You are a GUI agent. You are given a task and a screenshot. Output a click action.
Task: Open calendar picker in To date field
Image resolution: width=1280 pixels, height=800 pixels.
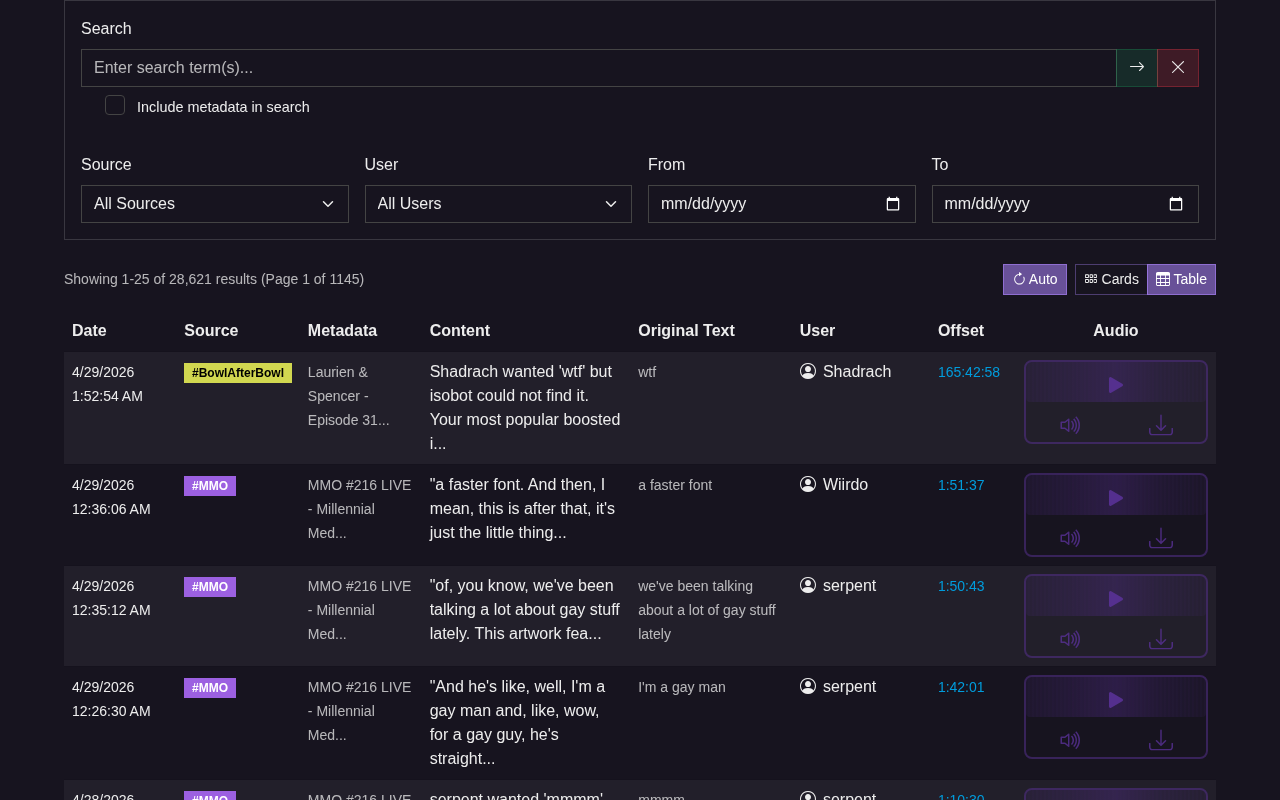click(x=1176, y=204)
